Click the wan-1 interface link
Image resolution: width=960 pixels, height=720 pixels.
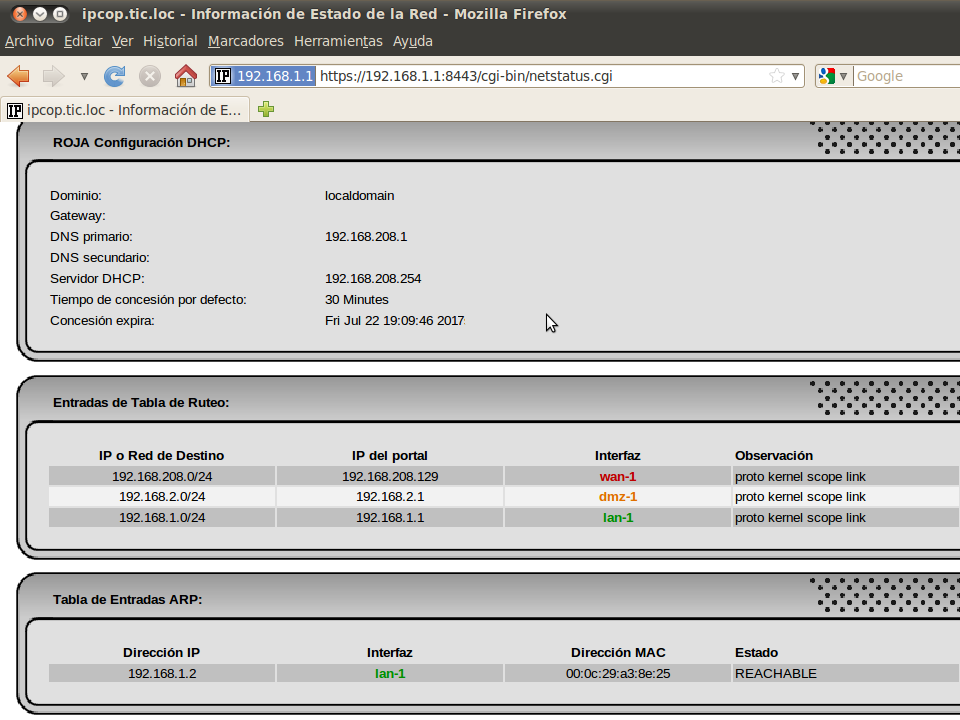click(x=617, y=476)
